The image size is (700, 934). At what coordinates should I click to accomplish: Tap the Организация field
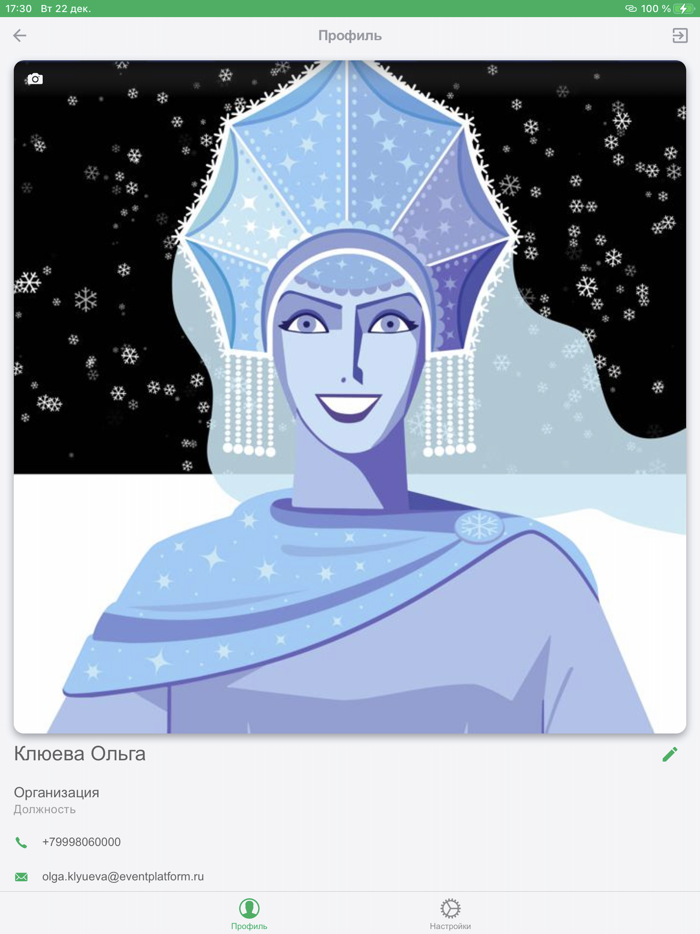pos(57,793)
